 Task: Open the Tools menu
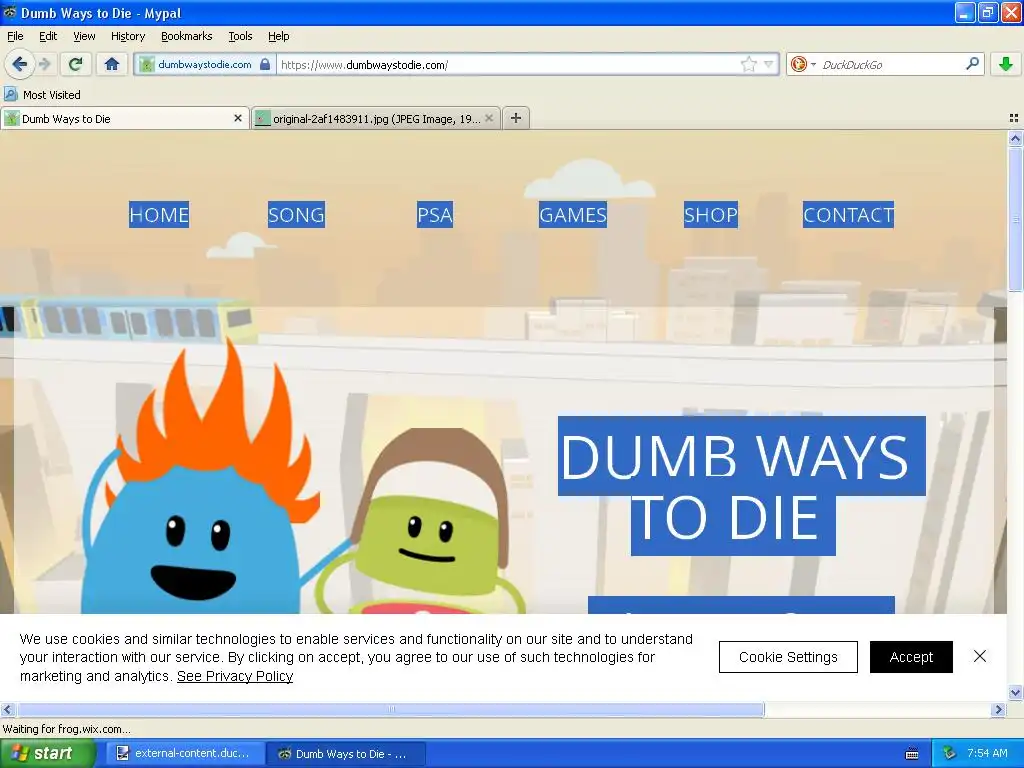point(240,36)
